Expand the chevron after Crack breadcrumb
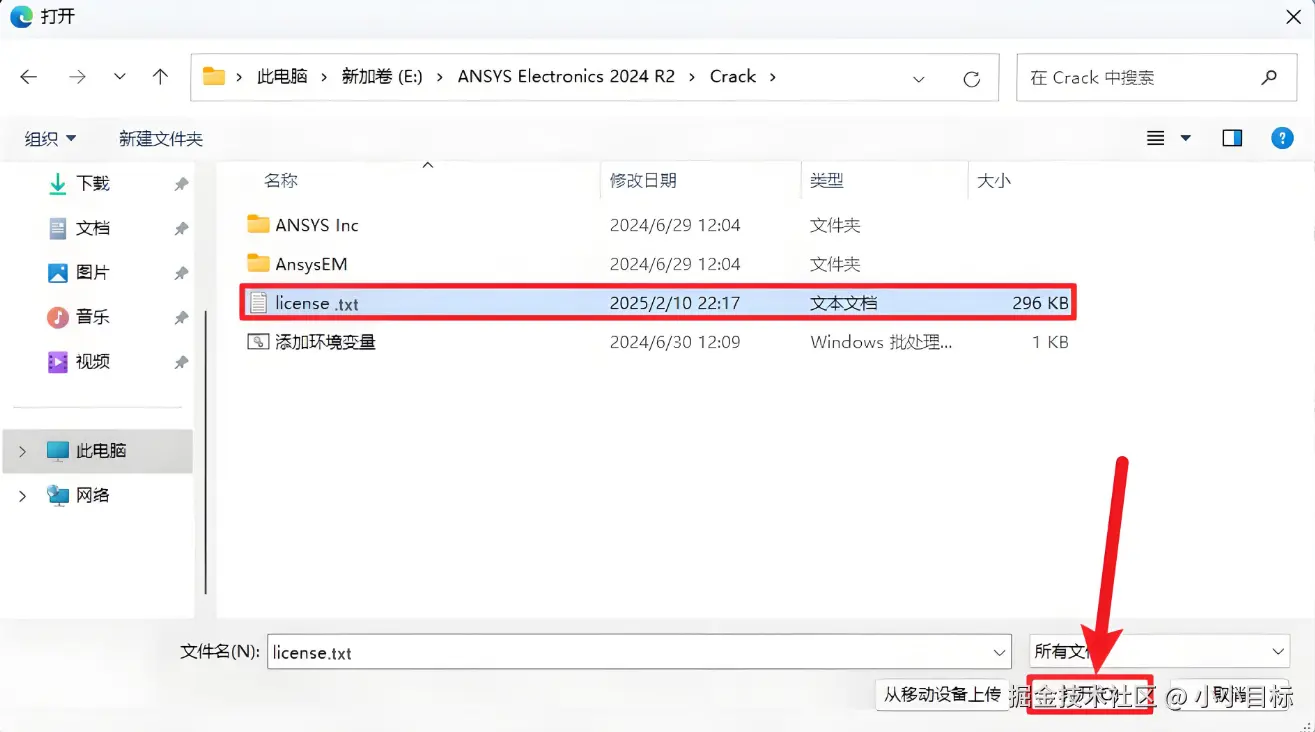 pos(772,77)
